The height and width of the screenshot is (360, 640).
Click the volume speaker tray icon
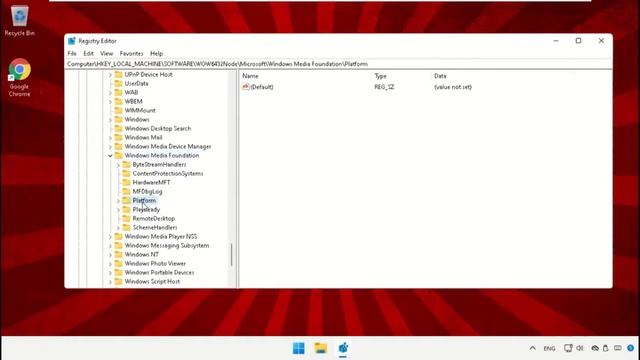(x=580, y=348)
